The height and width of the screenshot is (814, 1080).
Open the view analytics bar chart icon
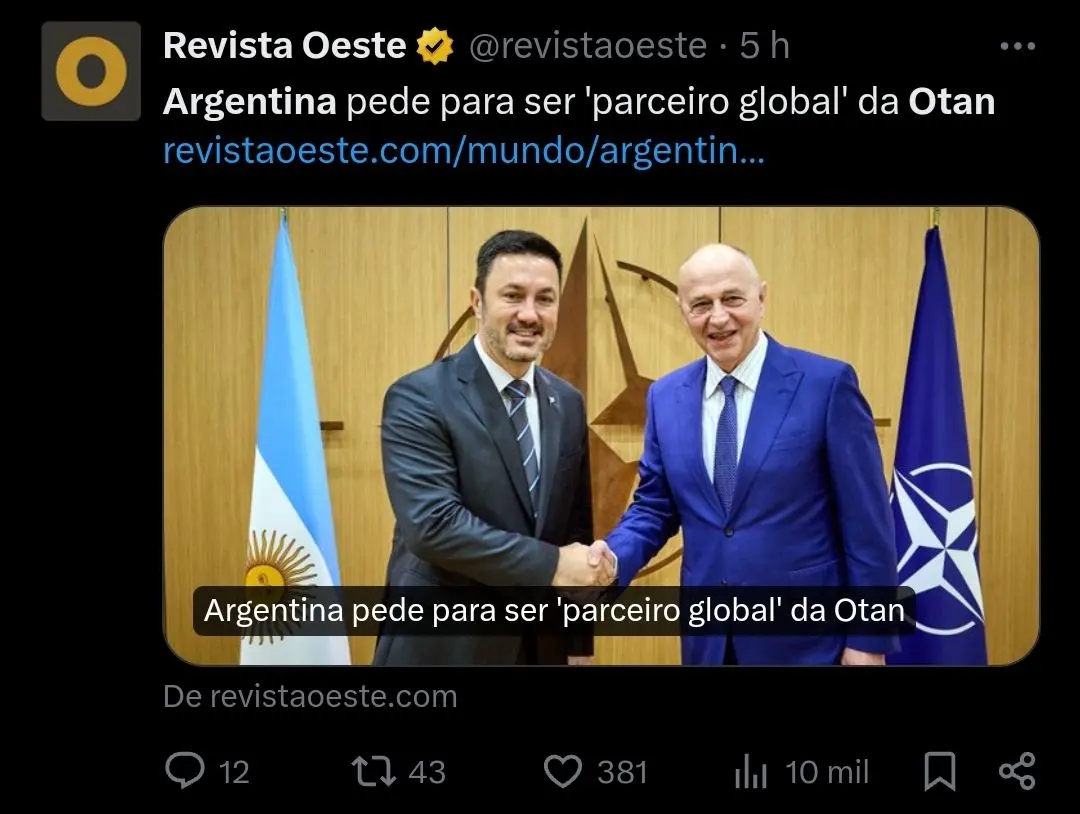click(751, 771)
